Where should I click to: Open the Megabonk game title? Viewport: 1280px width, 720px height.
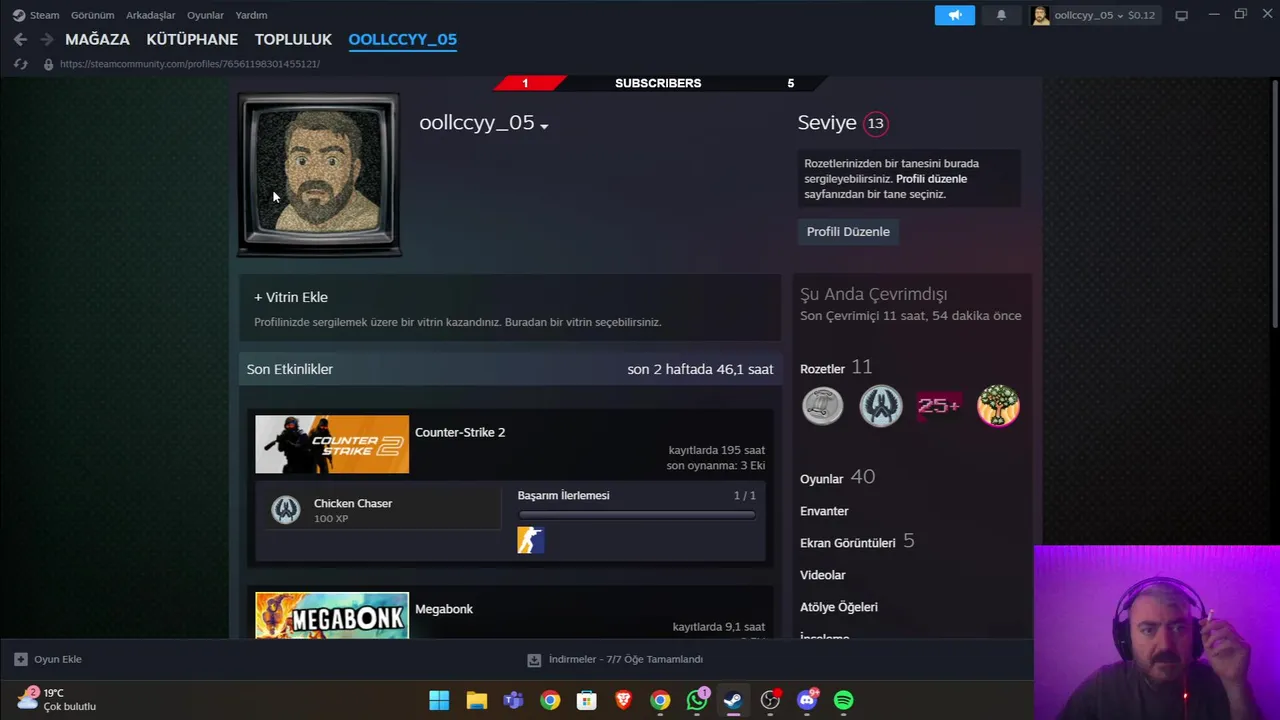[x=444, y=609]
